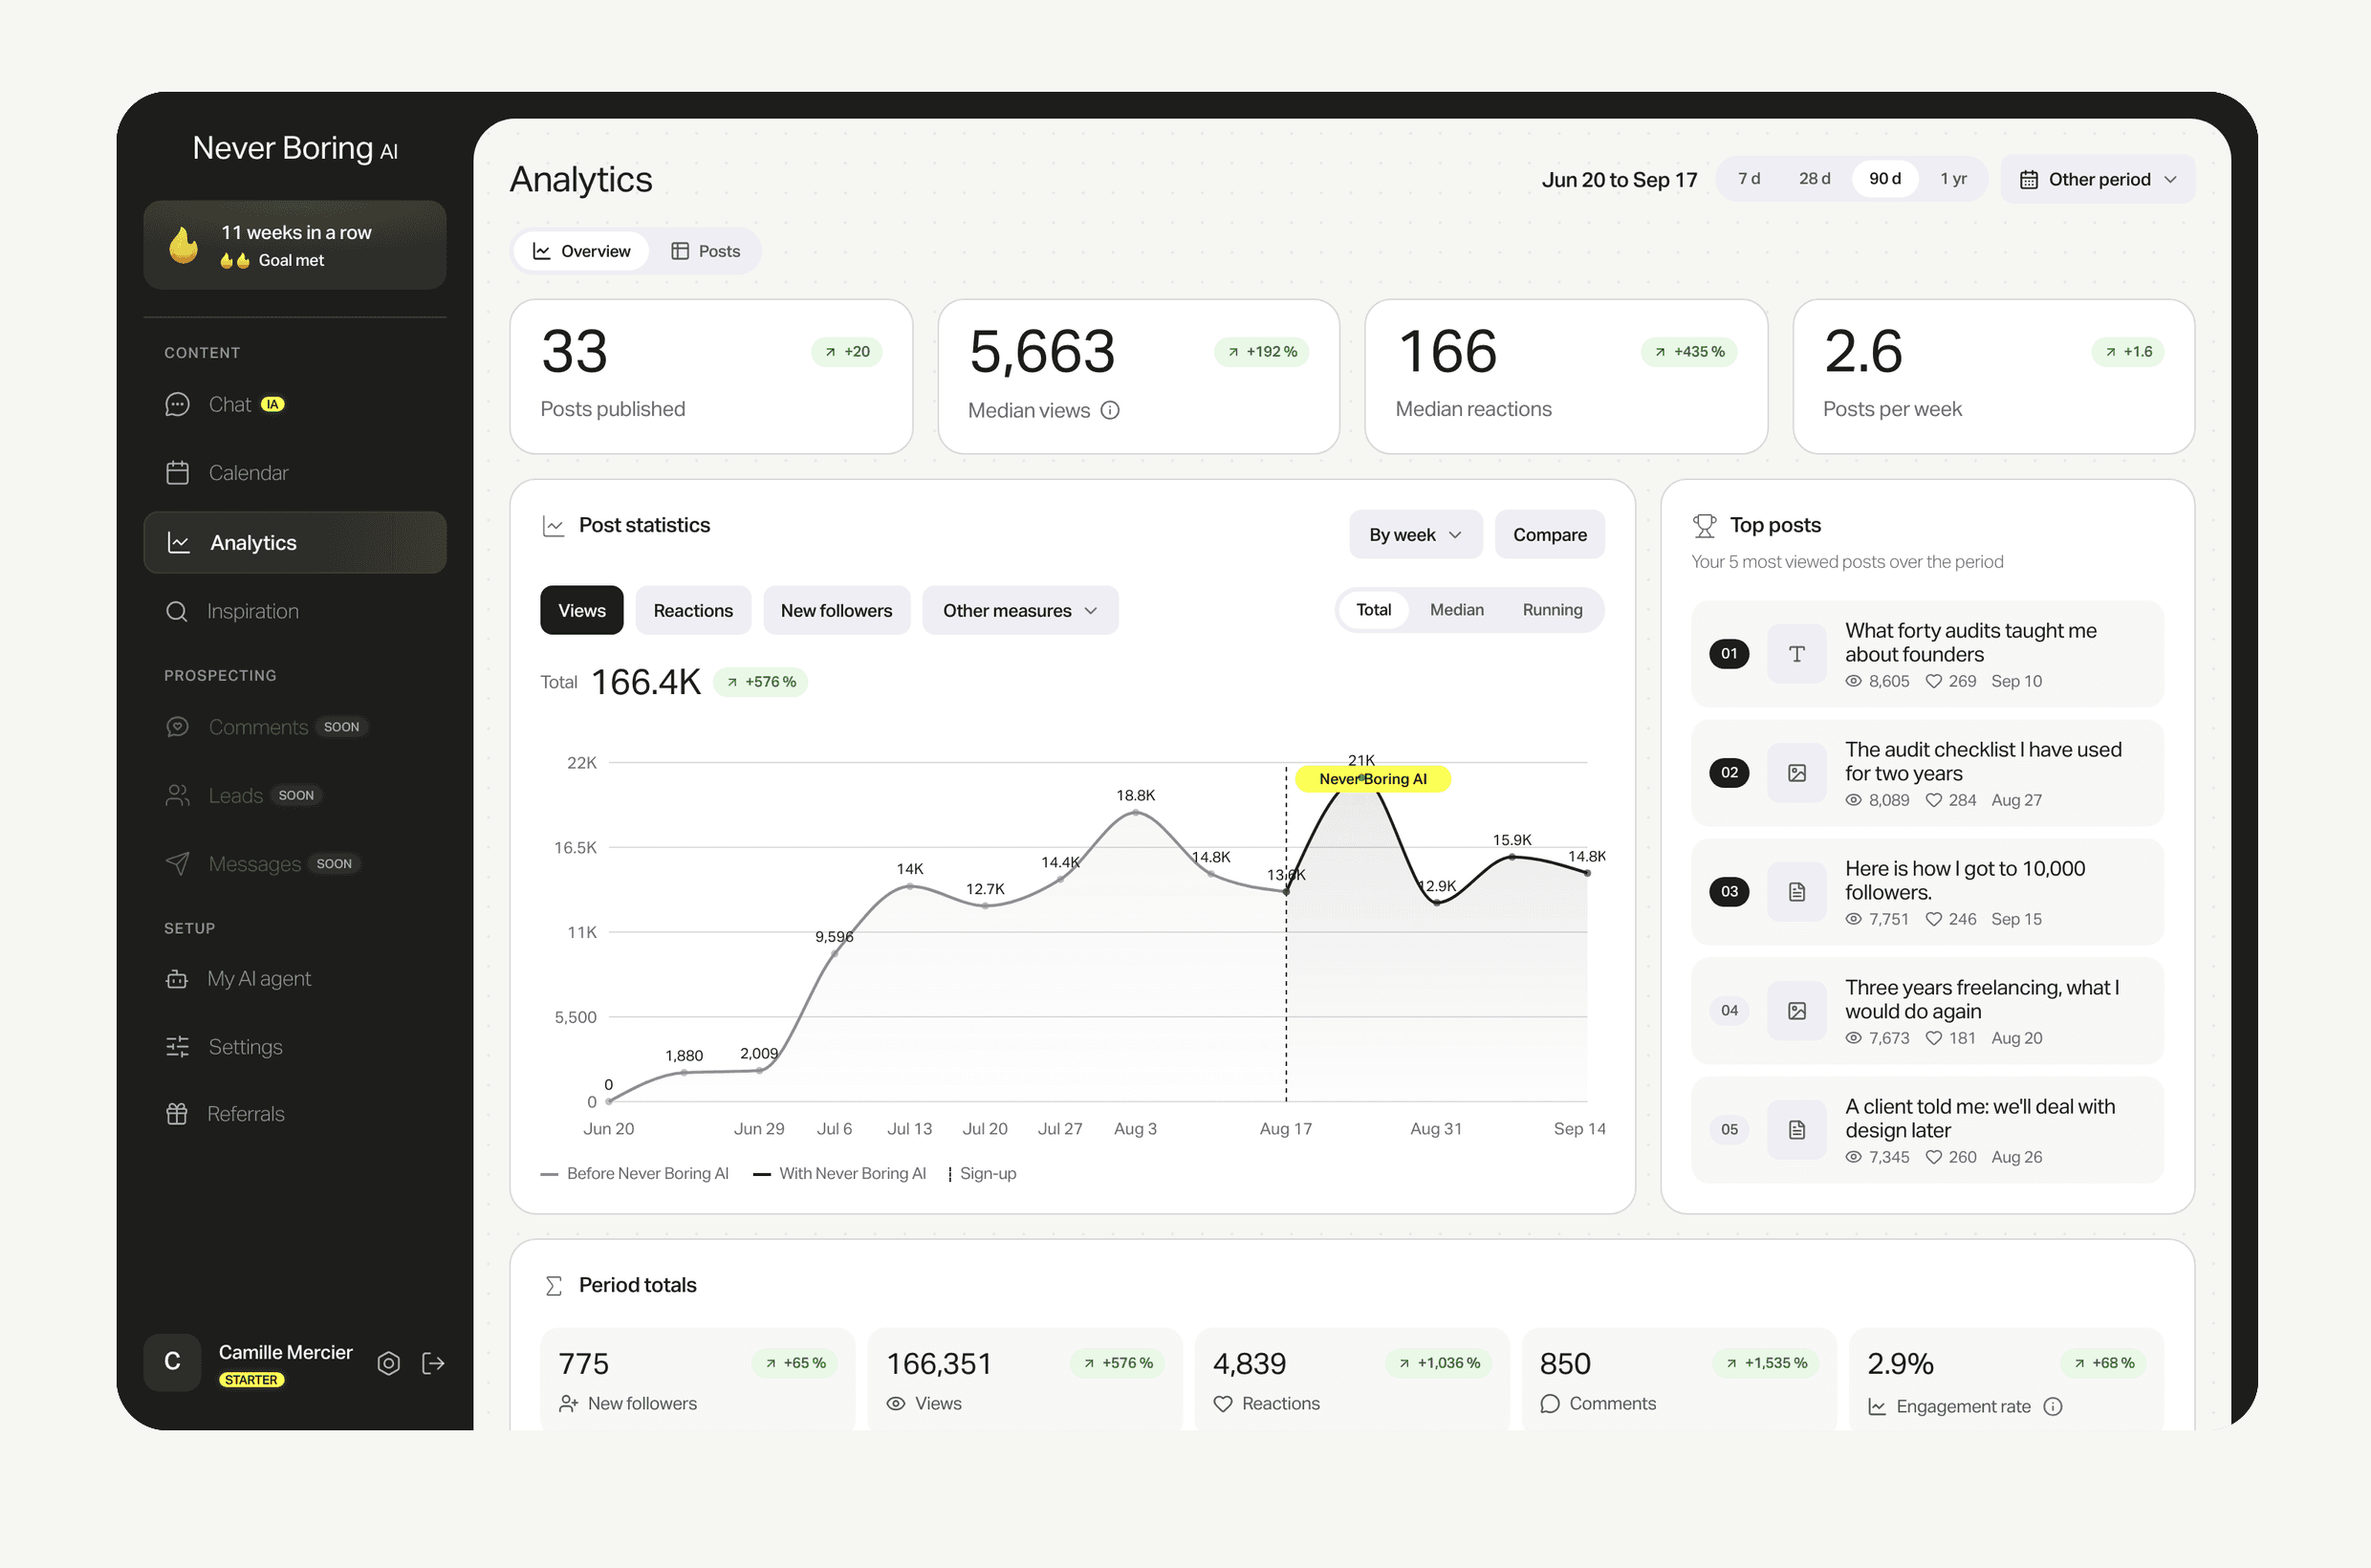Open the Other period dropdown

coord(2098,179)
